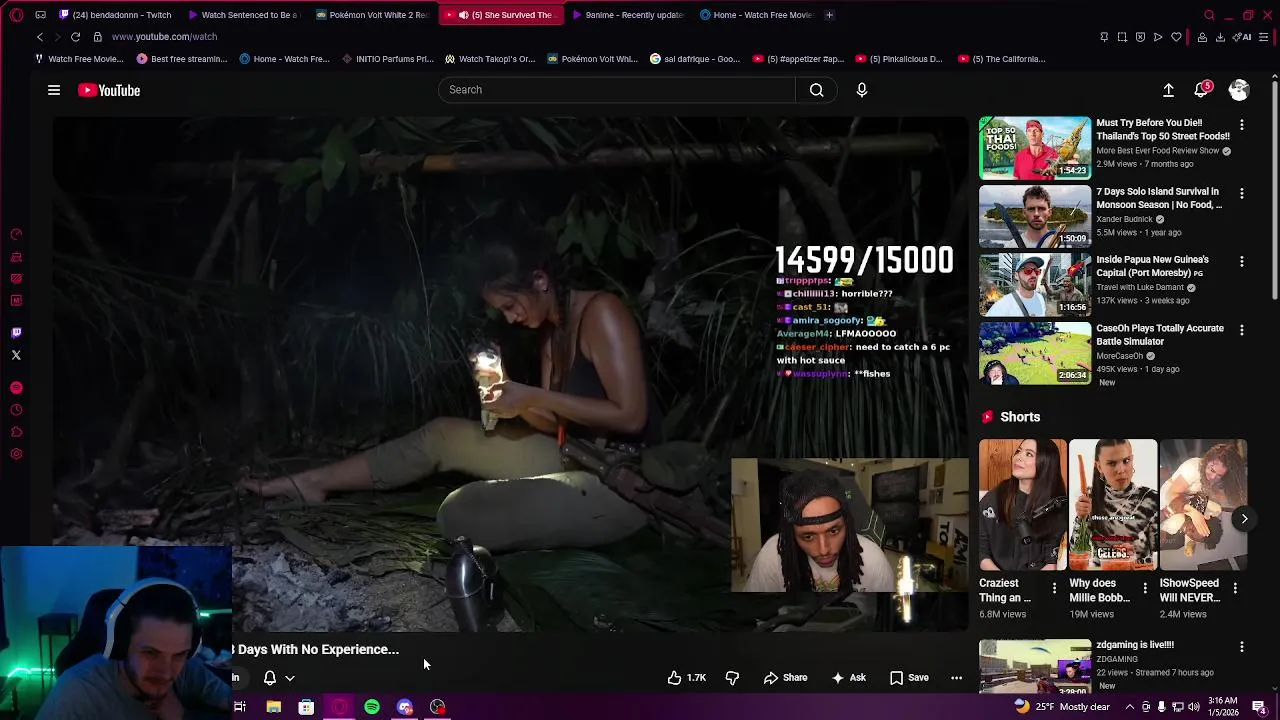This screenshot has height=720, width=1280.
Task: Open a new browser tab plus button
Action: coord(829,15)
